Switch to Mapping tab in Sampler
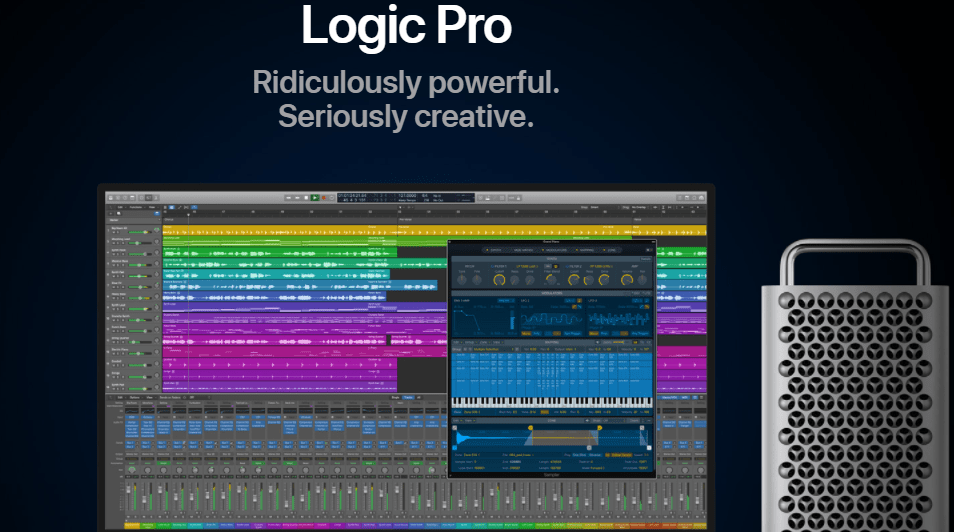This screenshot has width=954, height=532. (585, 250)
